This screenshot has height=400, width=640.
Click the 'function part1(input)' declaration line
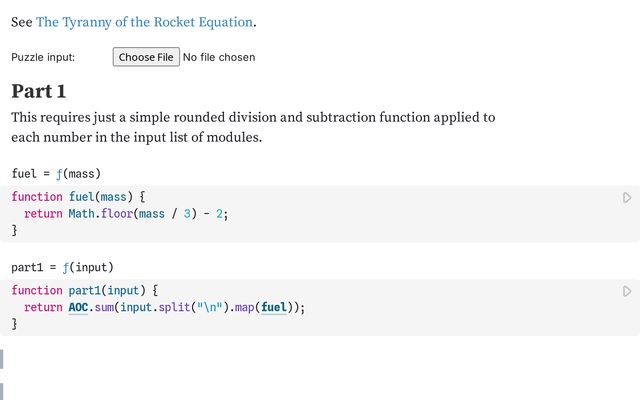(84, 290)
